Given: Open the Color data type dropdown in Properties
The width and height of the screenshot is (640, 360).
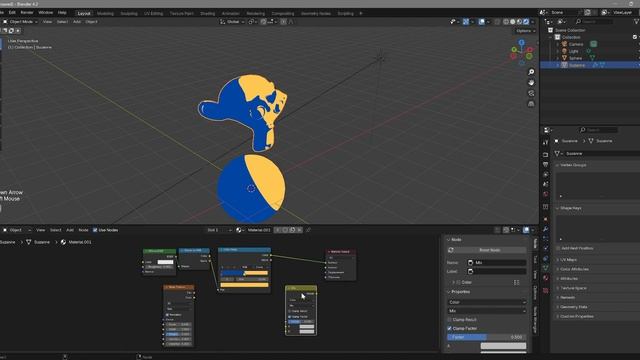Looking at the screenshot, I should click(x=487, y=302).
